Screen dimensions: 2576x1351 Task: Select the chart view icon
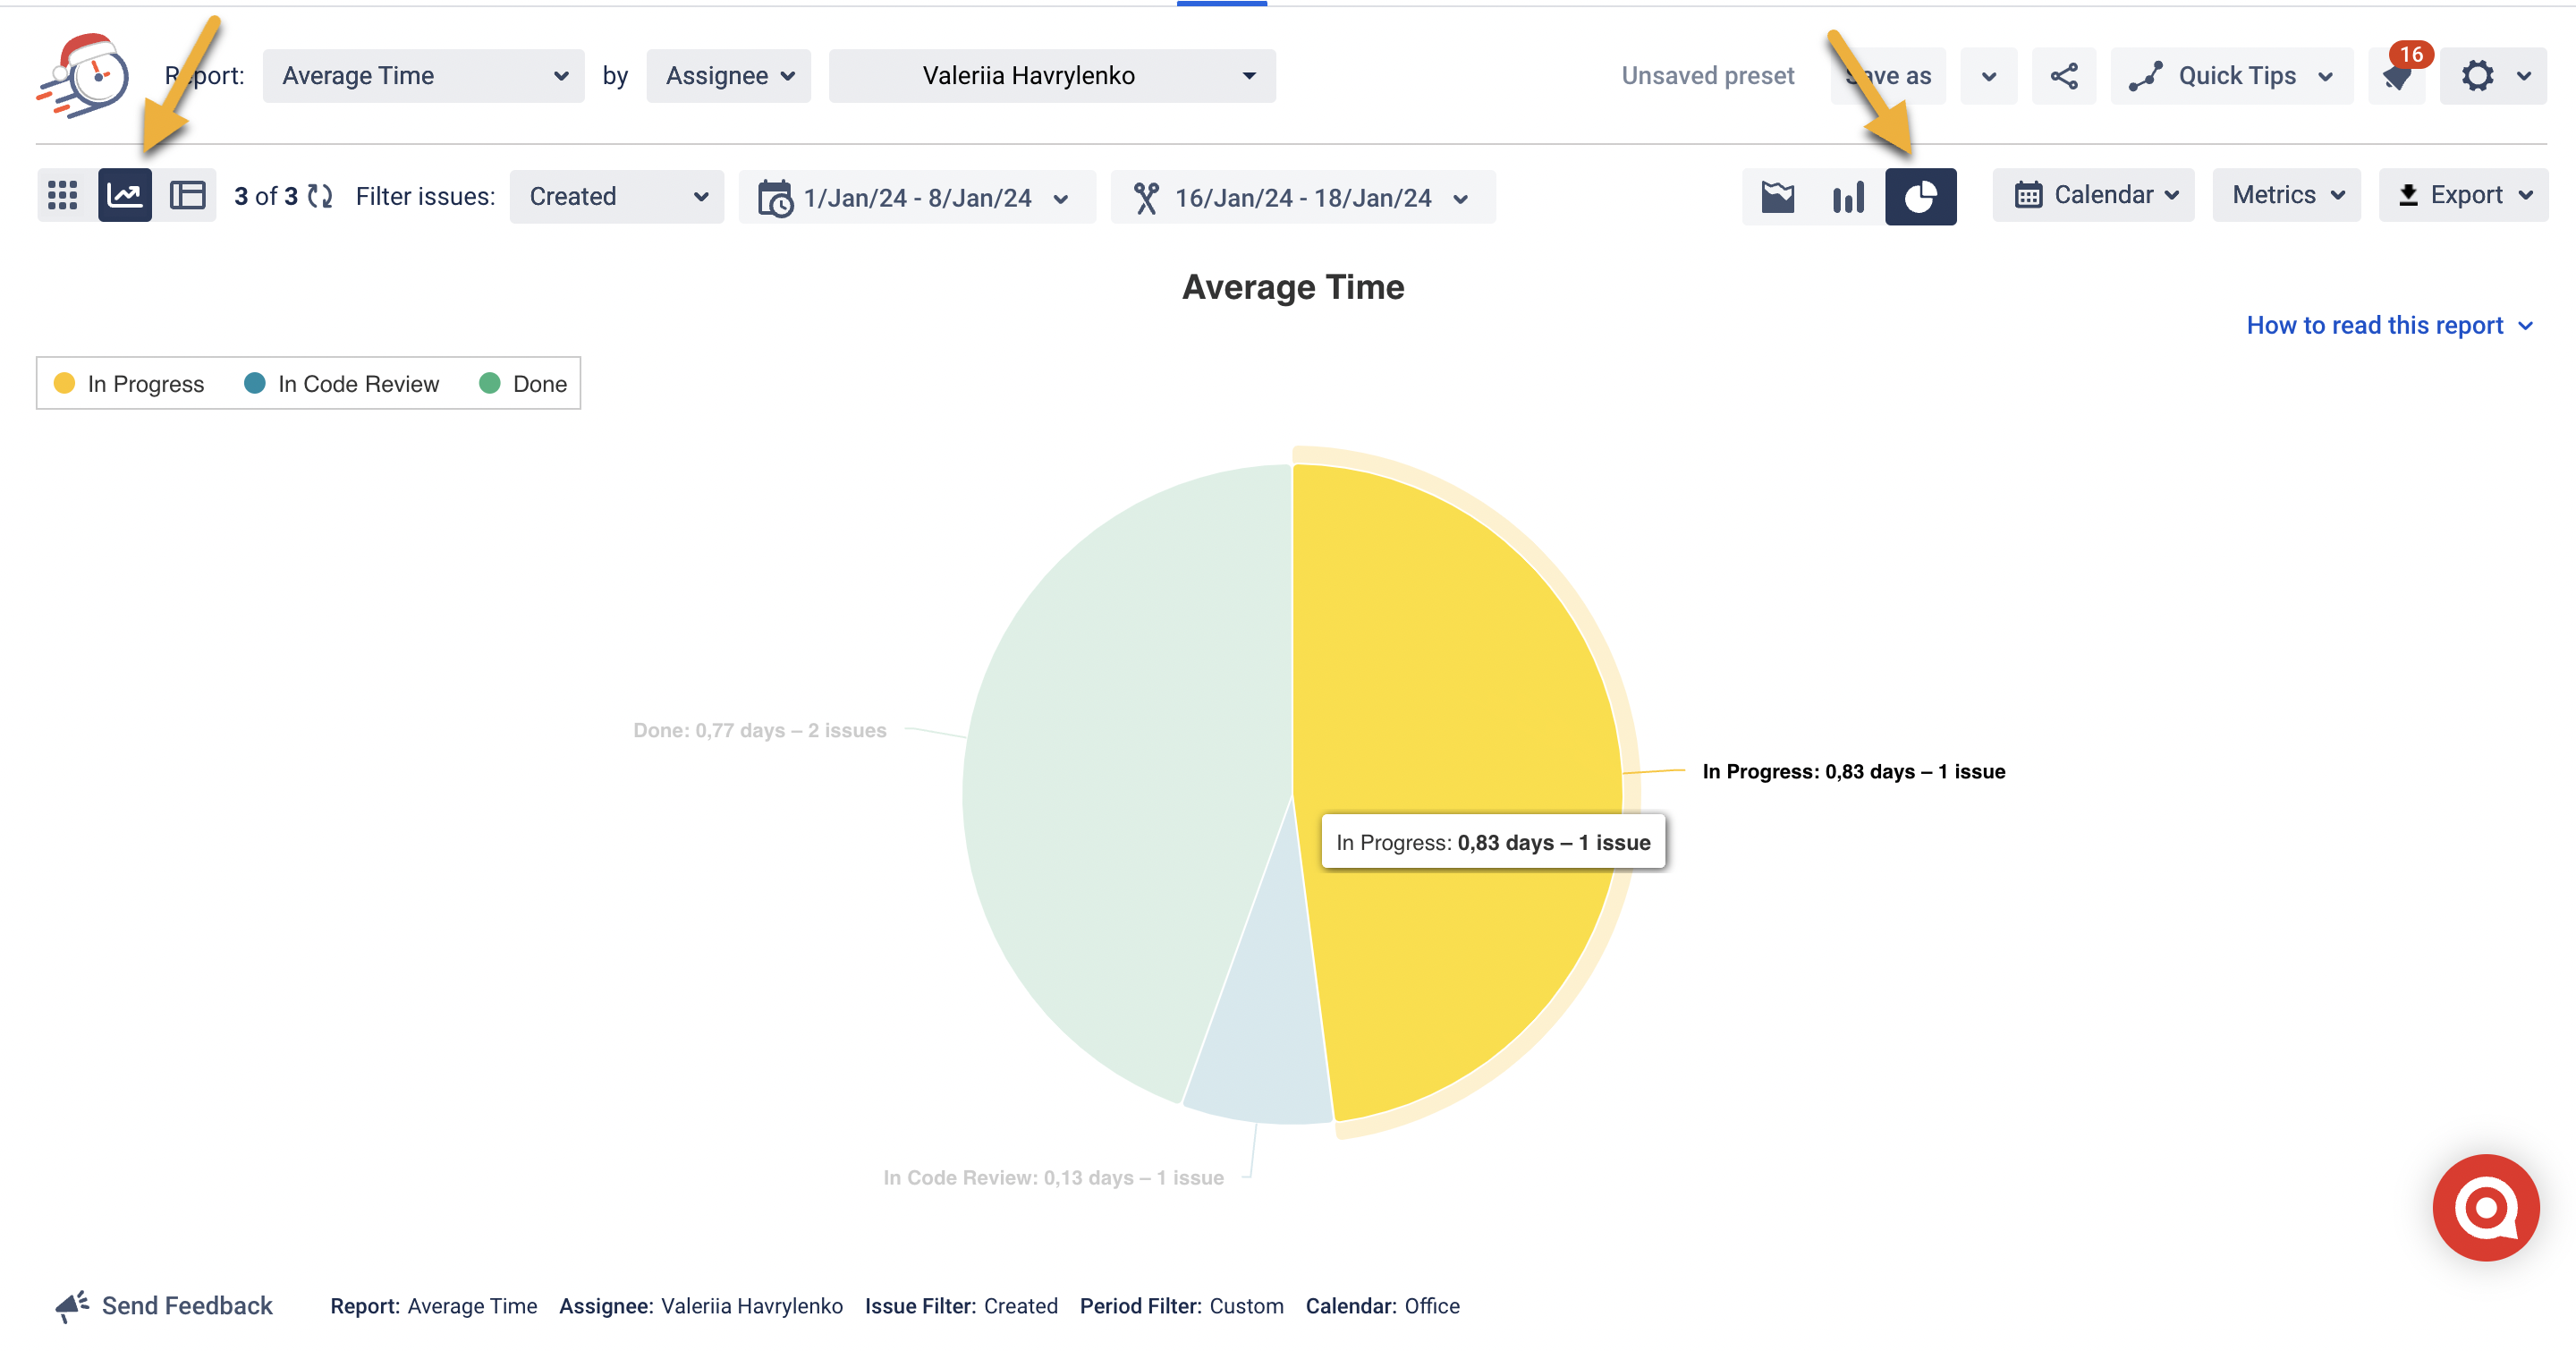124,195
